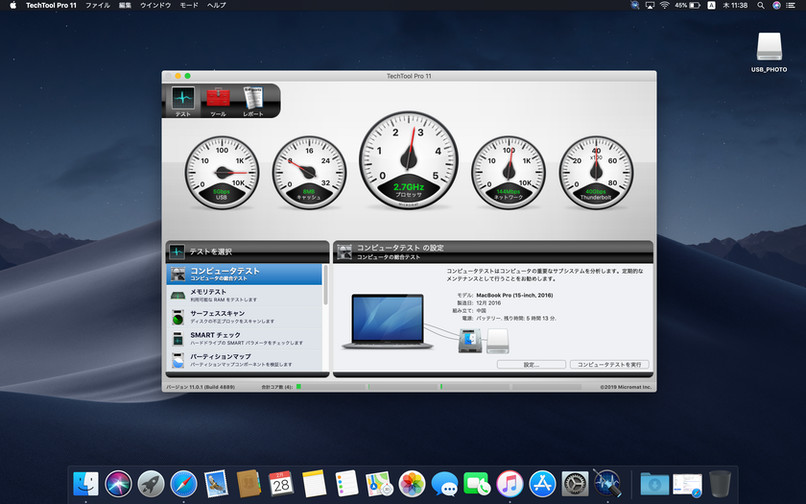Click コンピュータテストを実行 button

(x=609, y=364)
